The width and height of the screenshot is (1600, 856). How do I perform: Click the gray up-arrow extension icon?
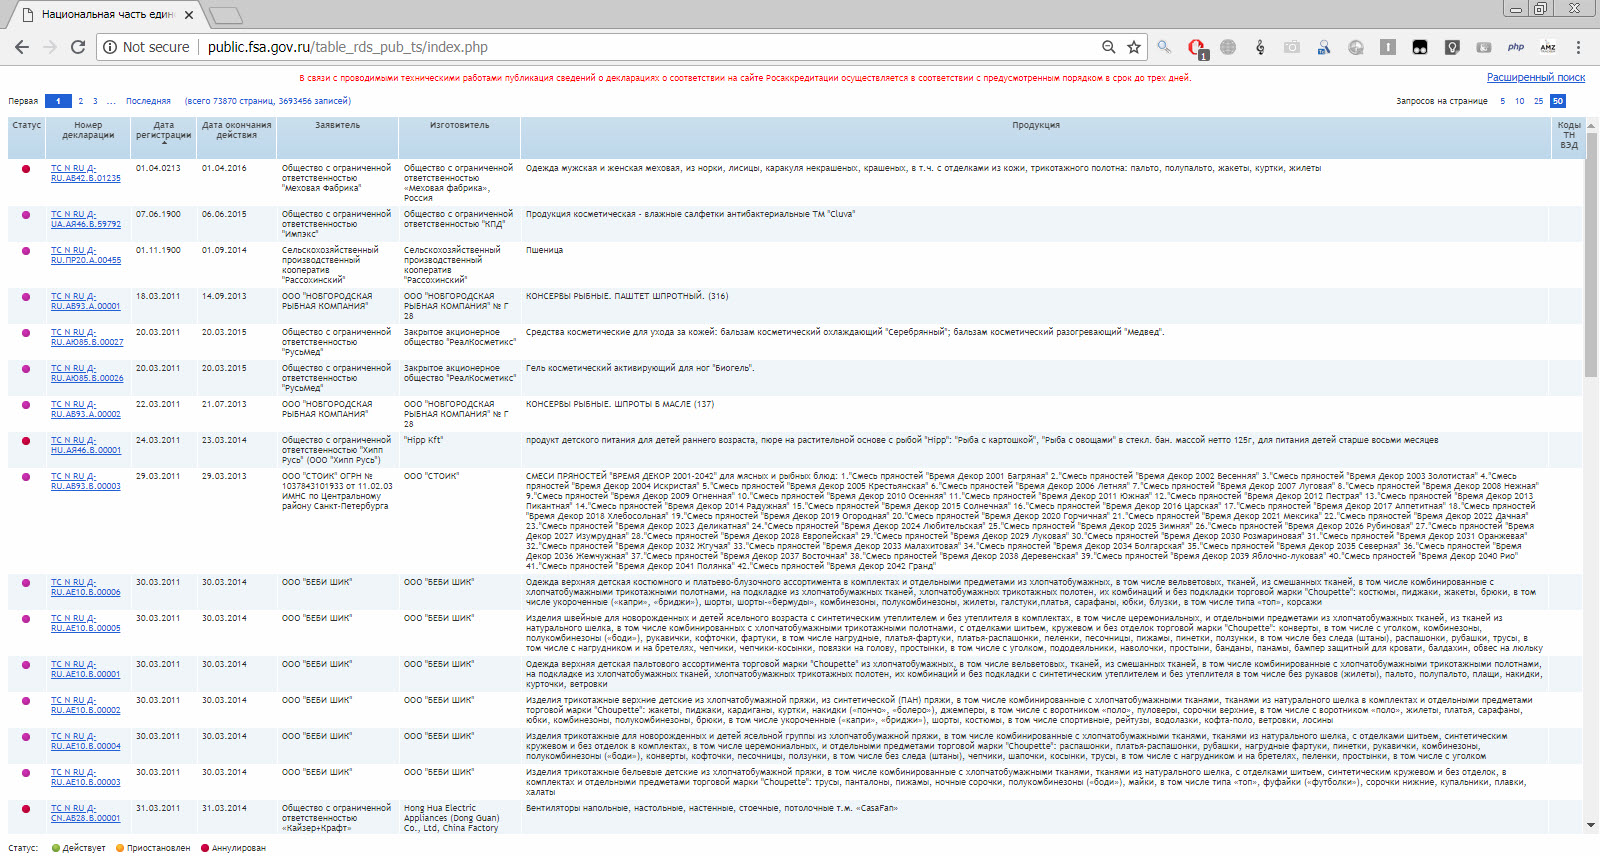coord(1388,47)
